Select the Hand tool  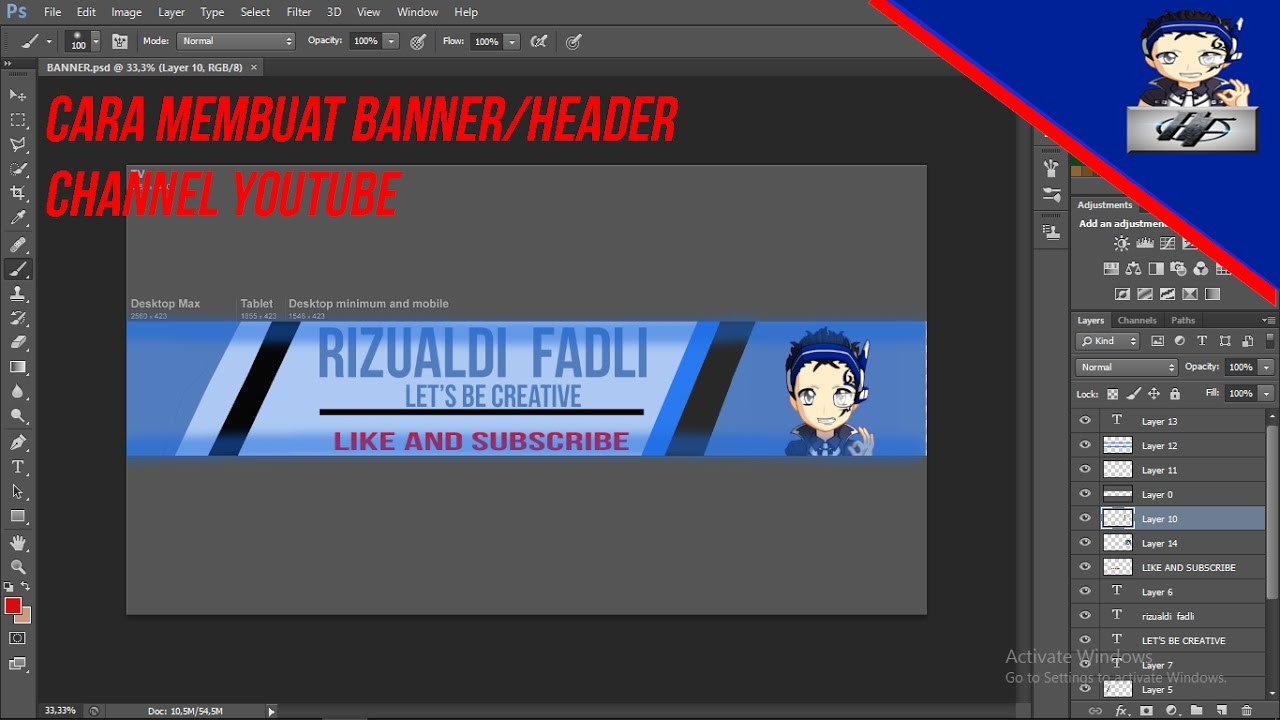point(18,542)
